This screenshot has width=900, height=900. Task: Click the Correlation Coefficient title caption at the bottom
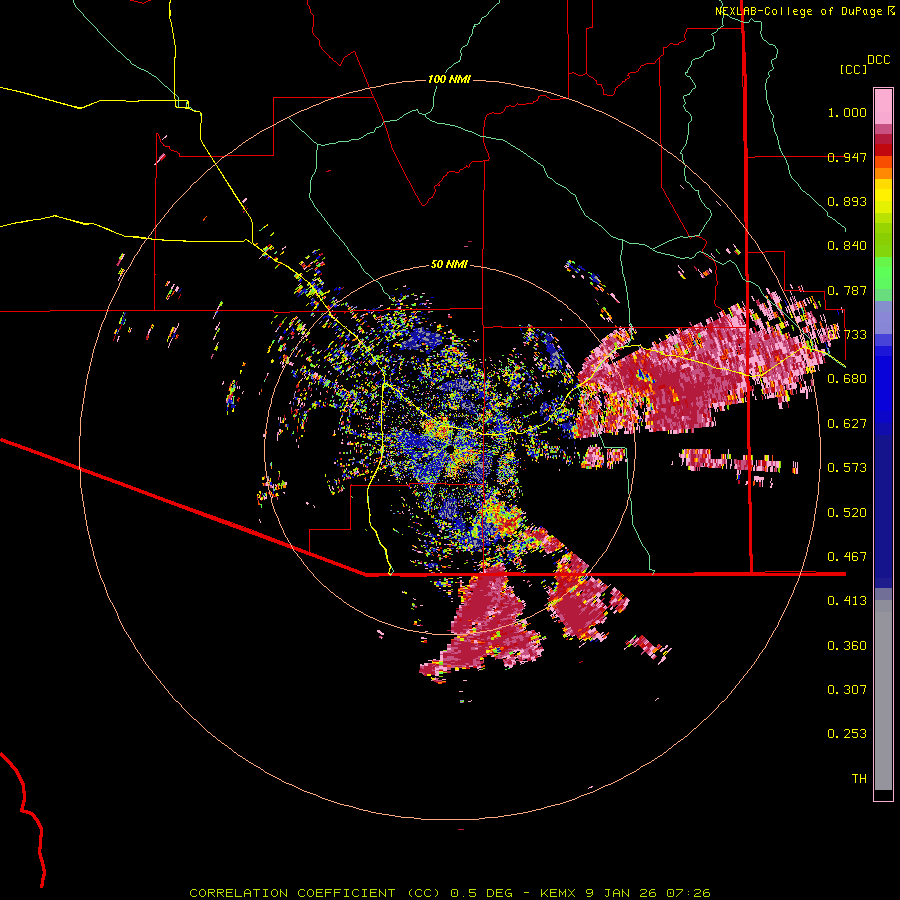[450, 893]
